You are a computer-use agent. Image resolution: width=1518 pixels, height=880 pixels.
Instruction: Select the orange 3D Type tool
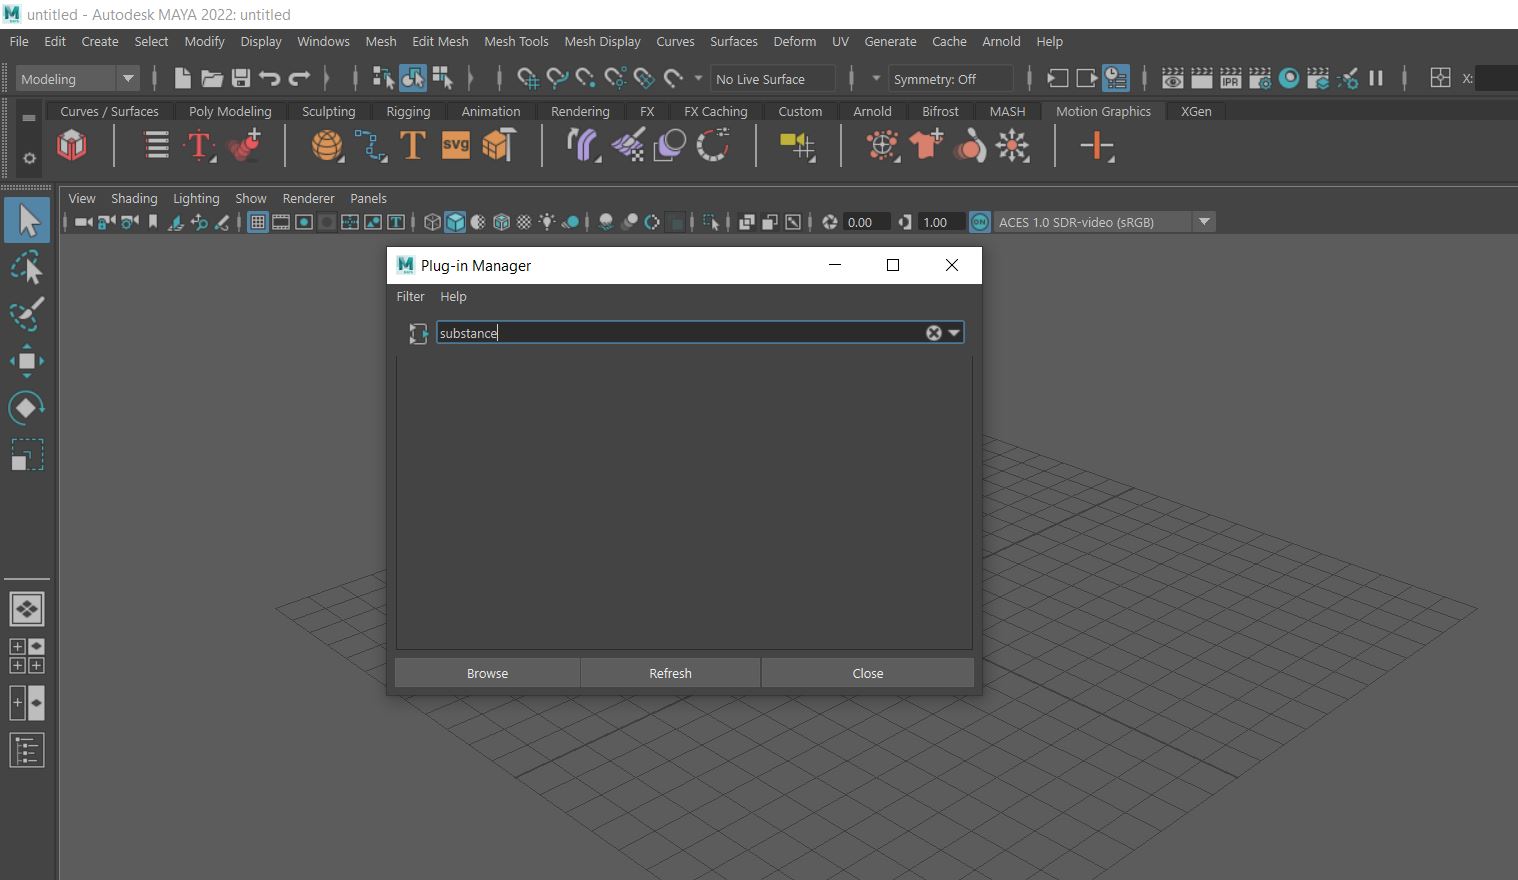[412, 146]
